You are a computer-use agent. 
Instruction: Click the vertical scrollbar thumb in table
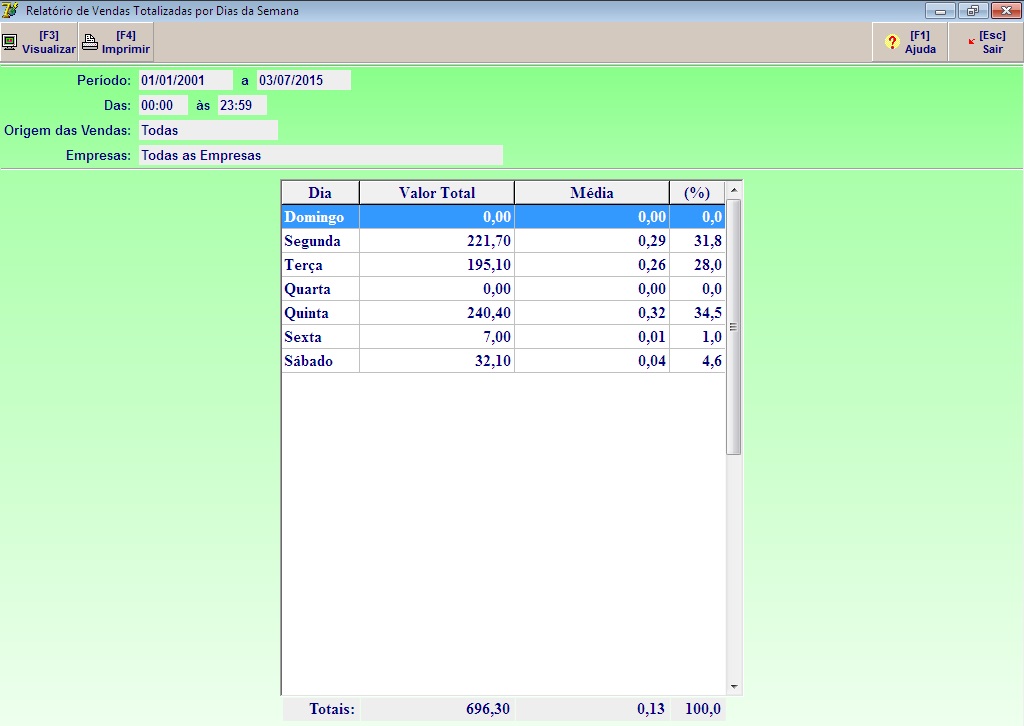733,326
